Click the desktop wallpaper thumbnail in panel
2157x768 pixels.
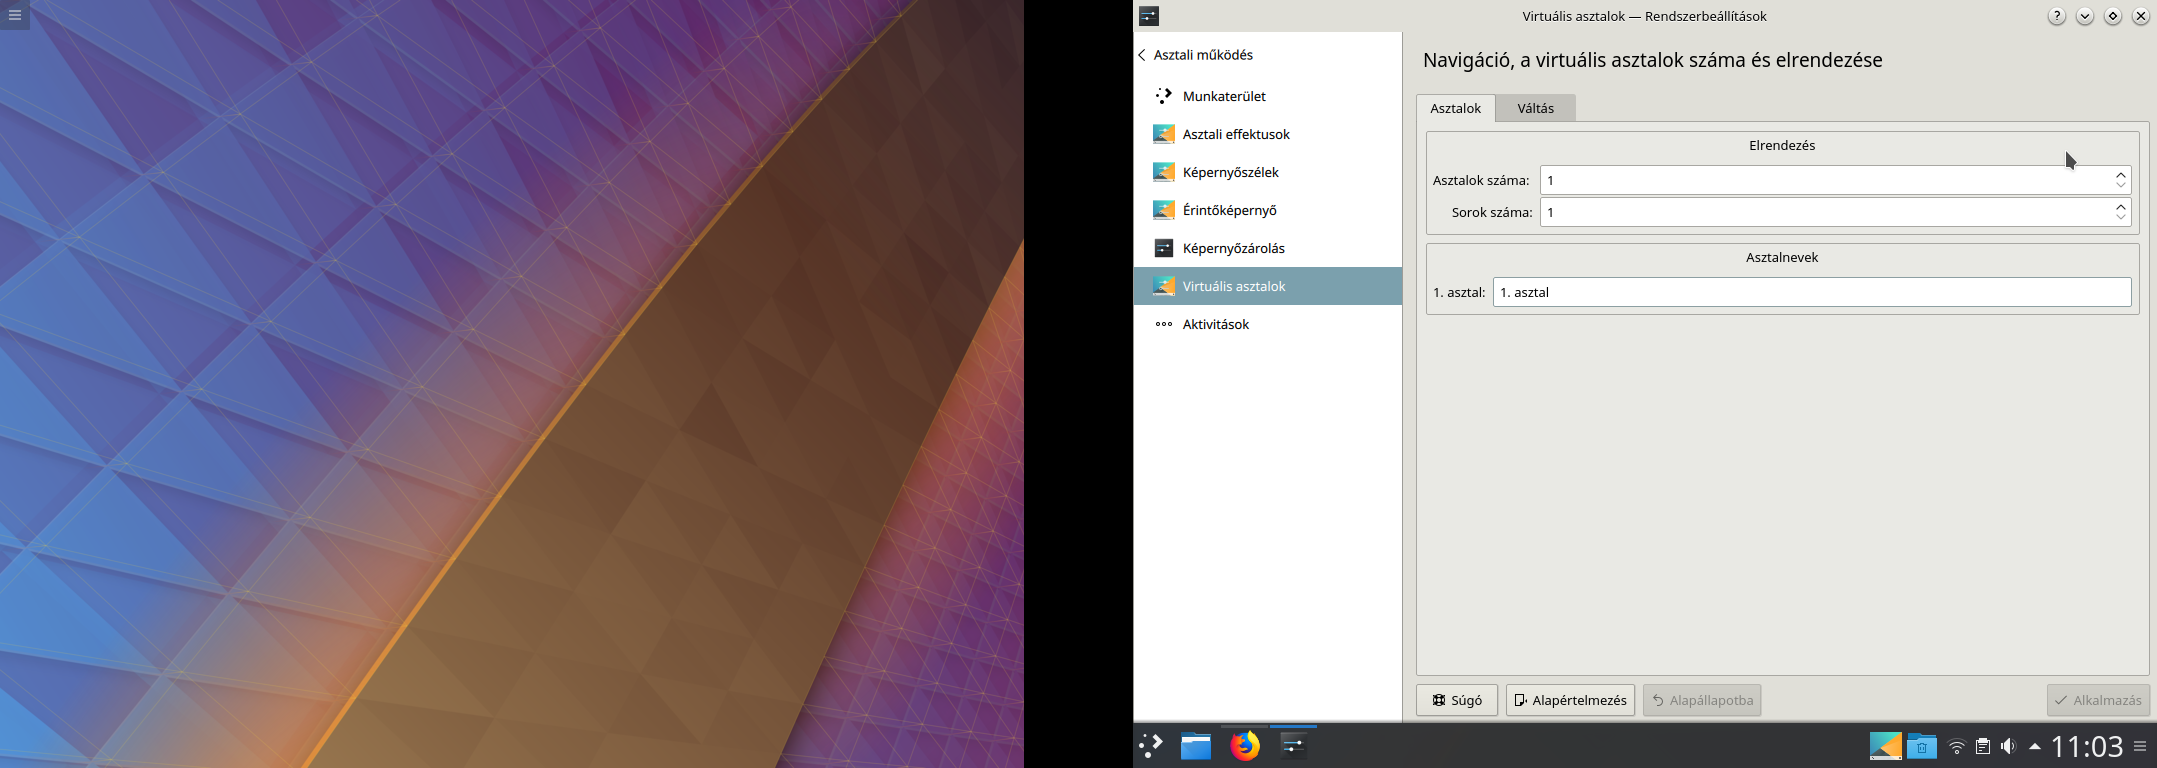(x=1885, y=747)
